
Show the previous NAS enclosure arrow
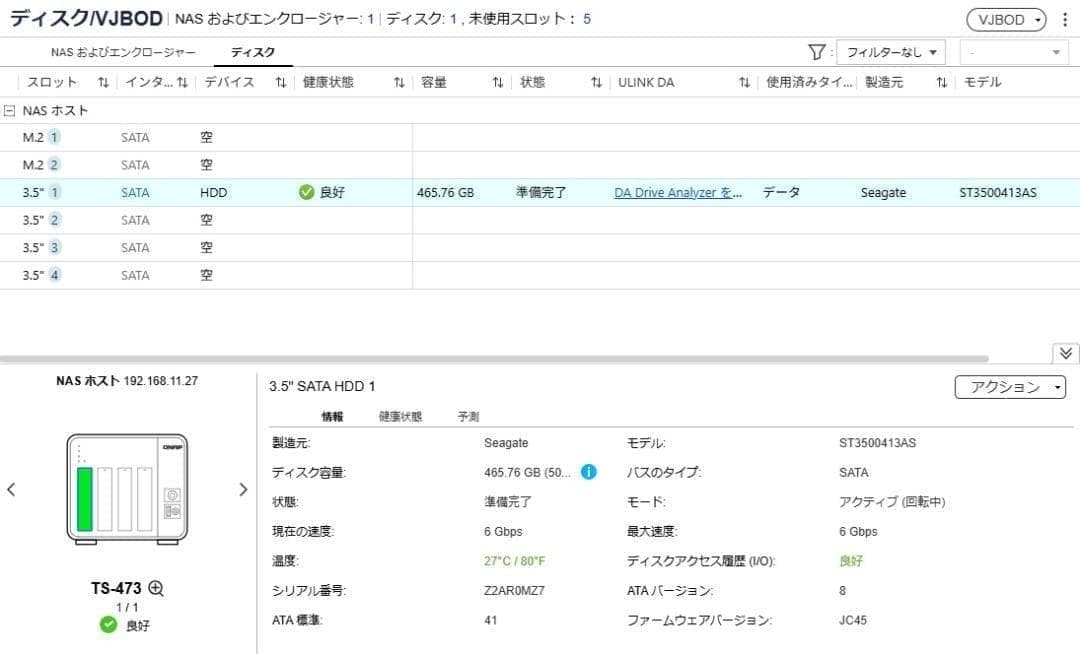(11, 489)
